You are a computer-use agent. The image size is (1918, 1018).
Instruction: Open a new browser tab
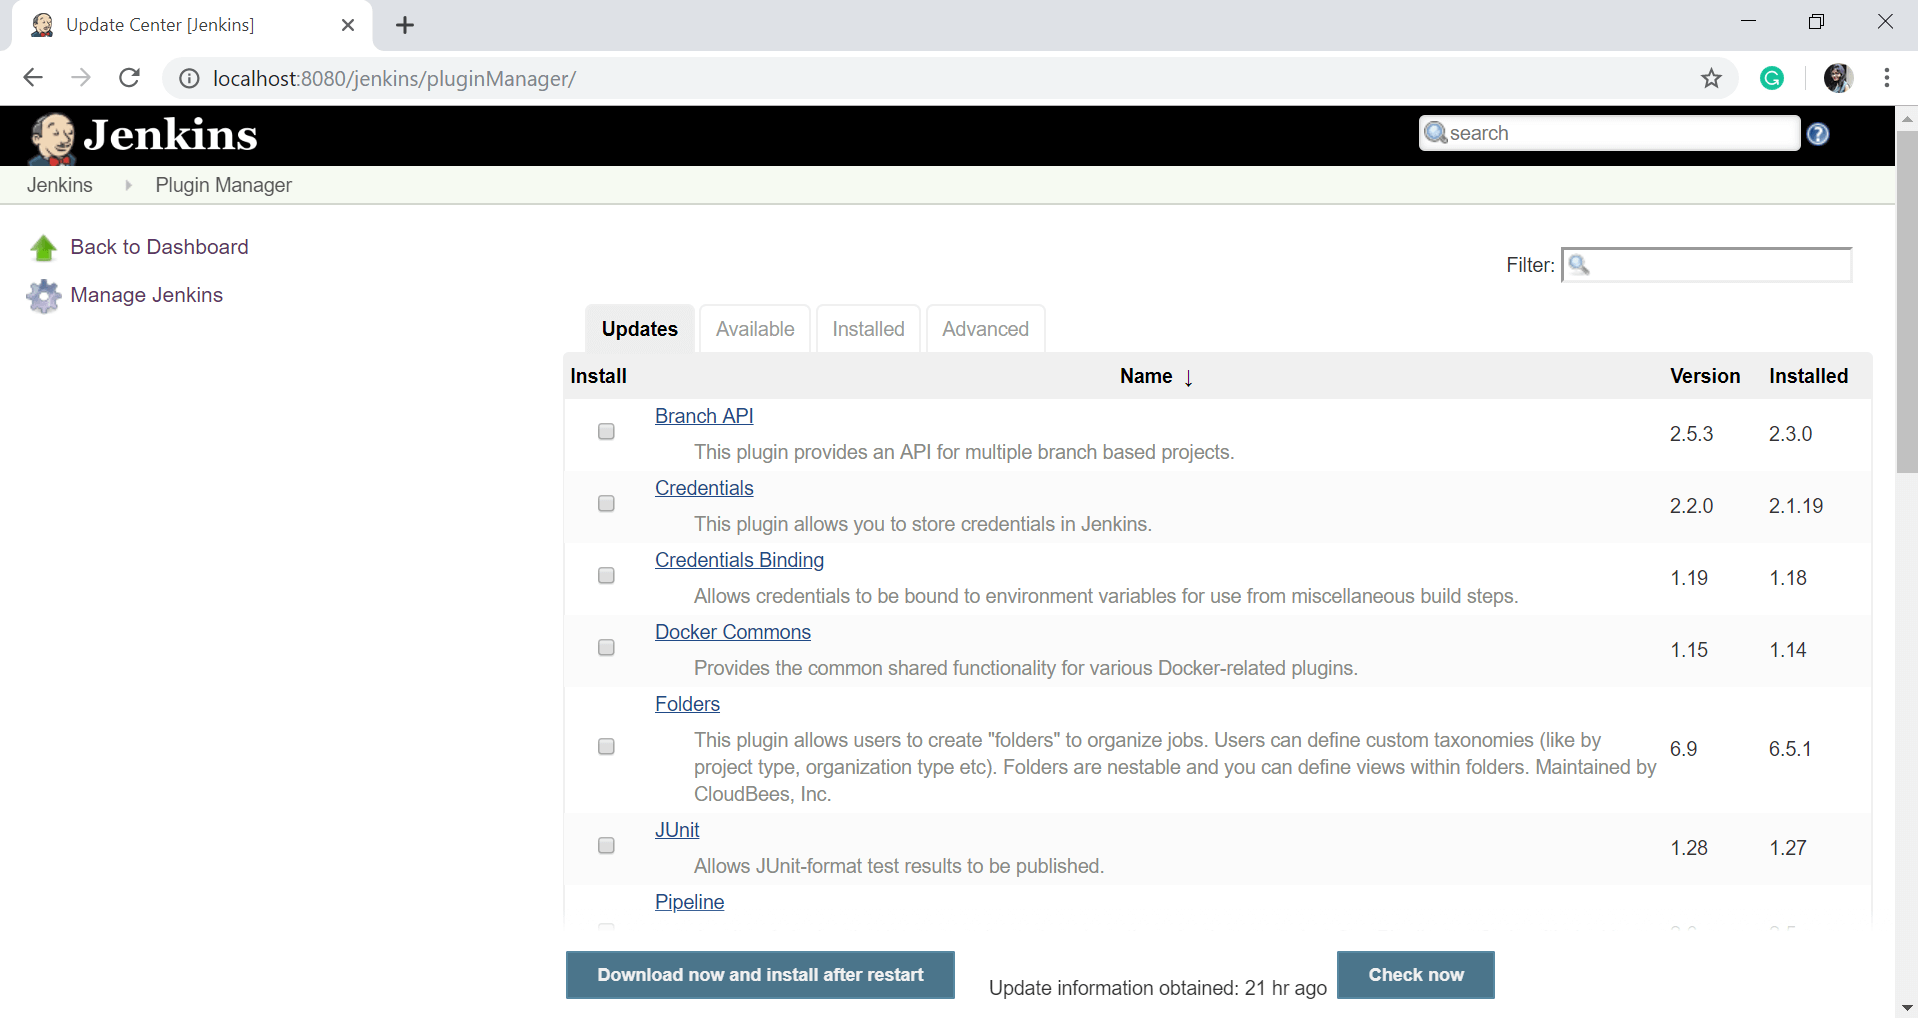click(405, 25)
